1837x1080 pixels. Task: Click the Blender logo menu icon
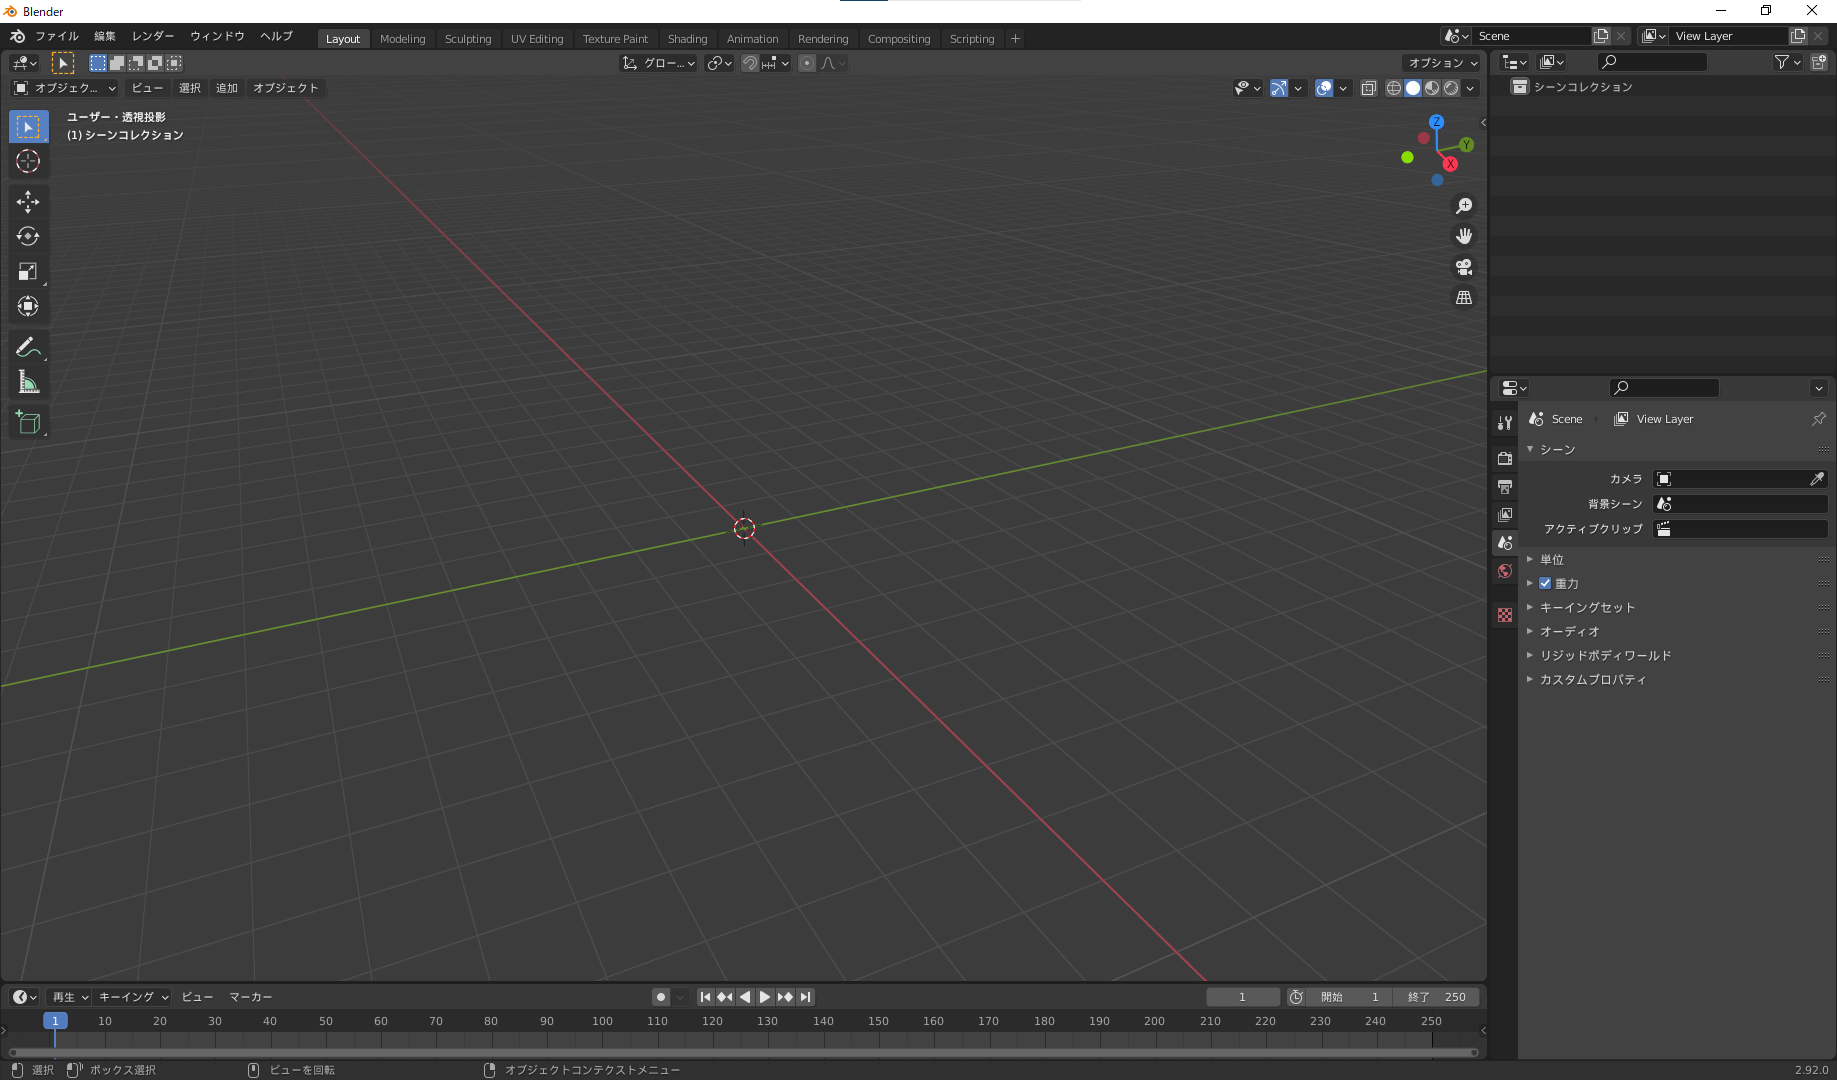pos(18,37)
